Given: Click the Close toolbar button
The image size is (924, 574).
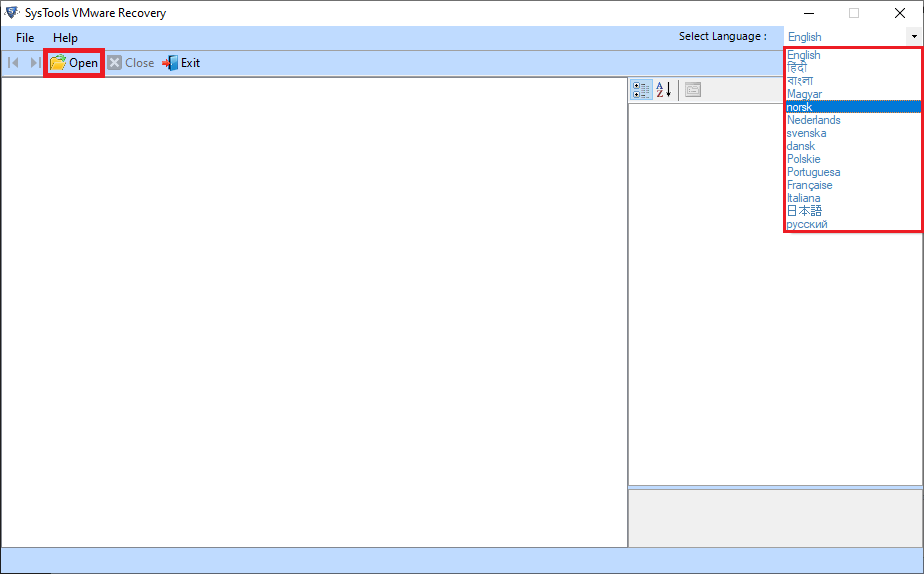Looking at the screenshot, I should pos(131,62).
